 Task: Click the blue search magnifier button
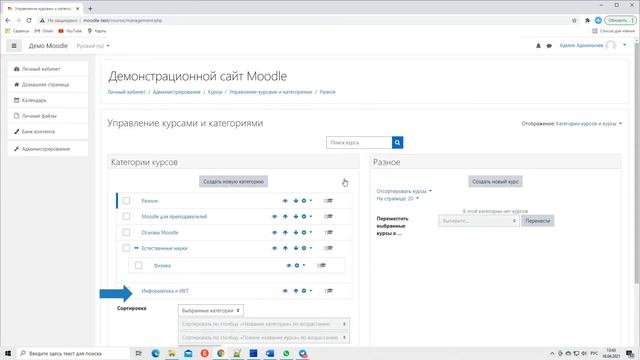(397, 142)
